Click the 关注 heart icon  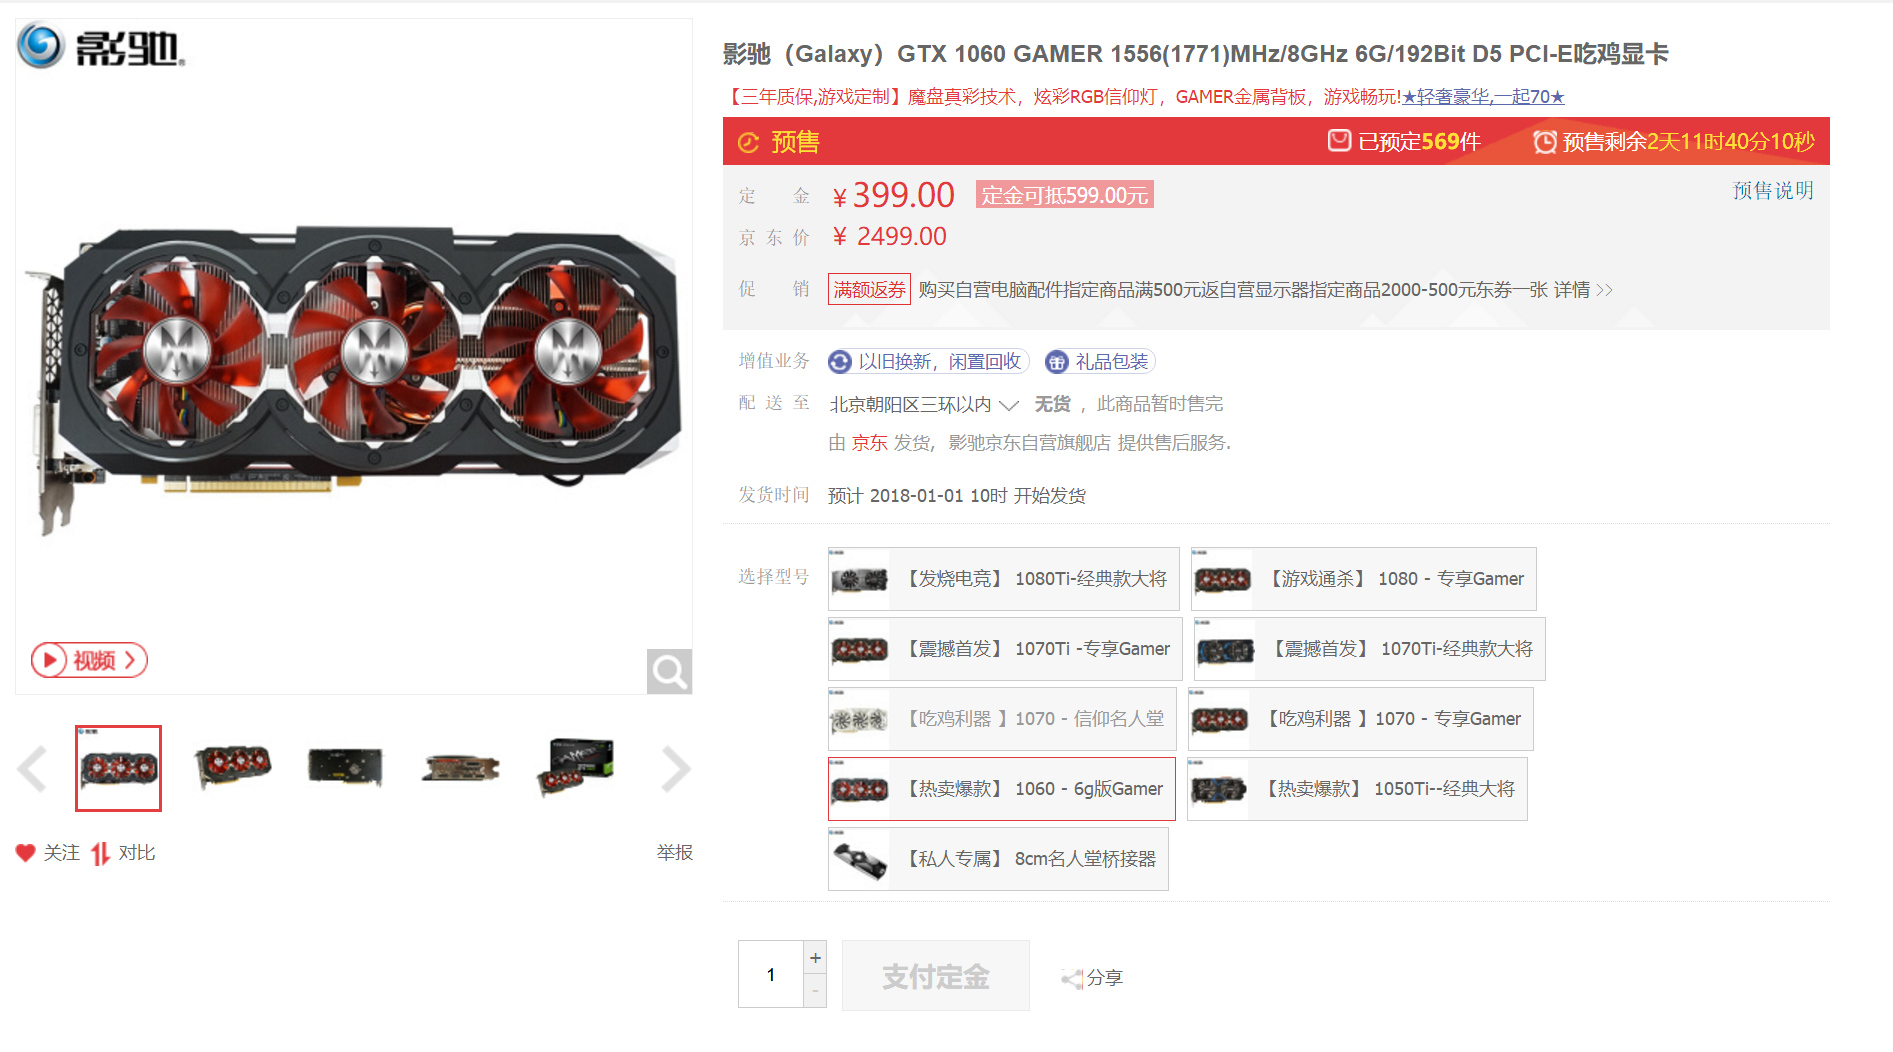pyautogui.click(x=25, y=853)
